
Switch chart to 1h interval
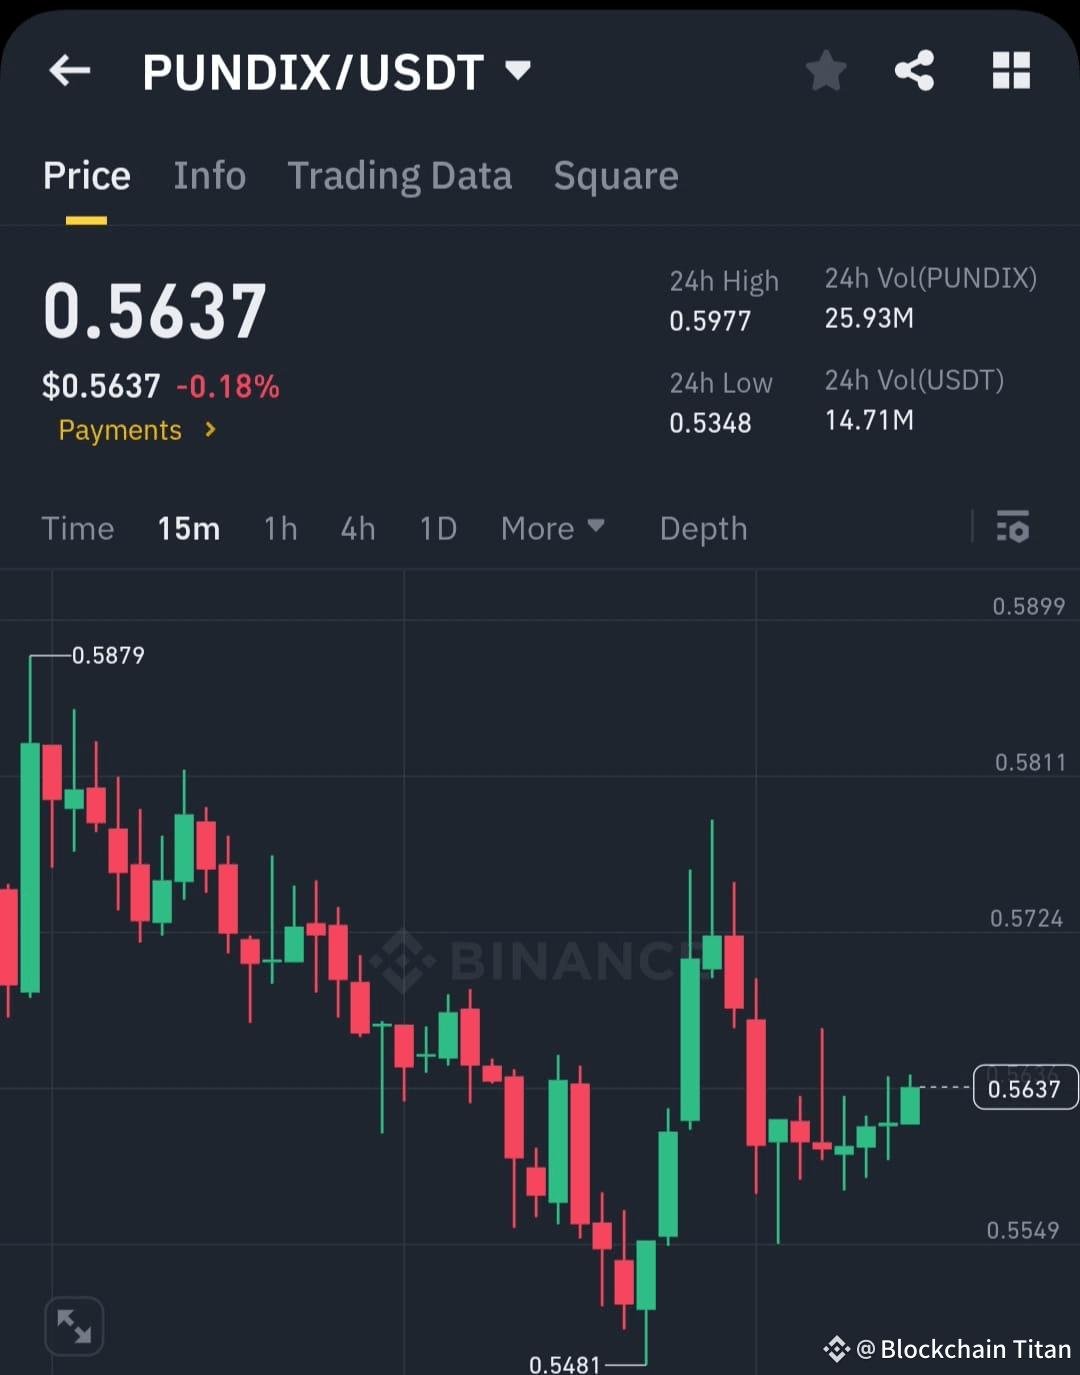tap(280, 528)
